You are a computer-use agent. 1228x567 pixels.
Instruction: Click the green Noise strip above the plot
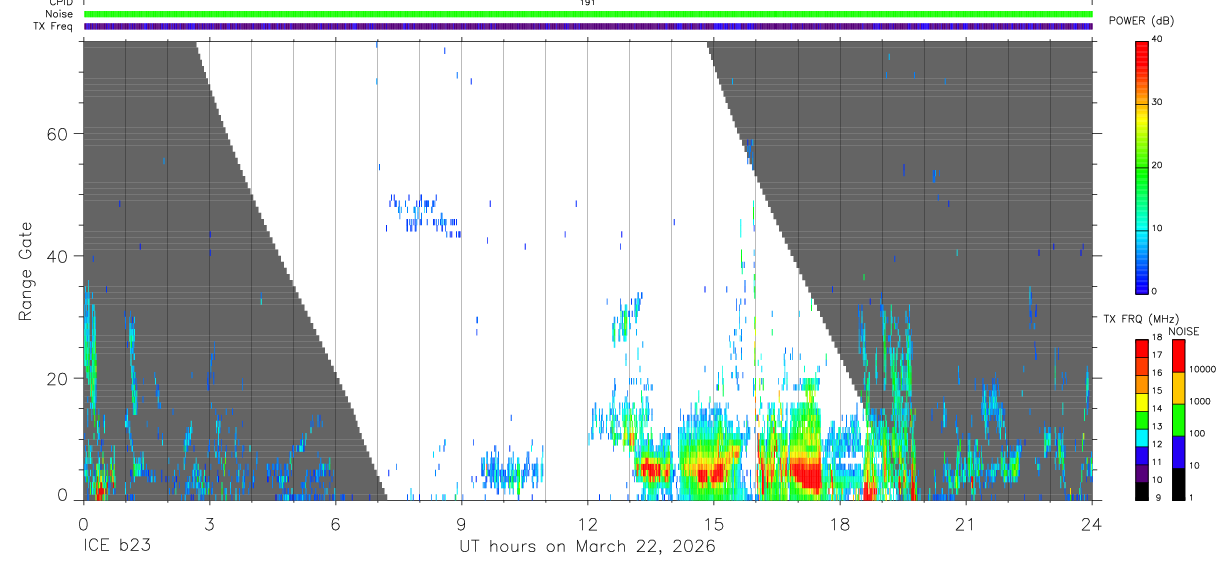point(588,14)
